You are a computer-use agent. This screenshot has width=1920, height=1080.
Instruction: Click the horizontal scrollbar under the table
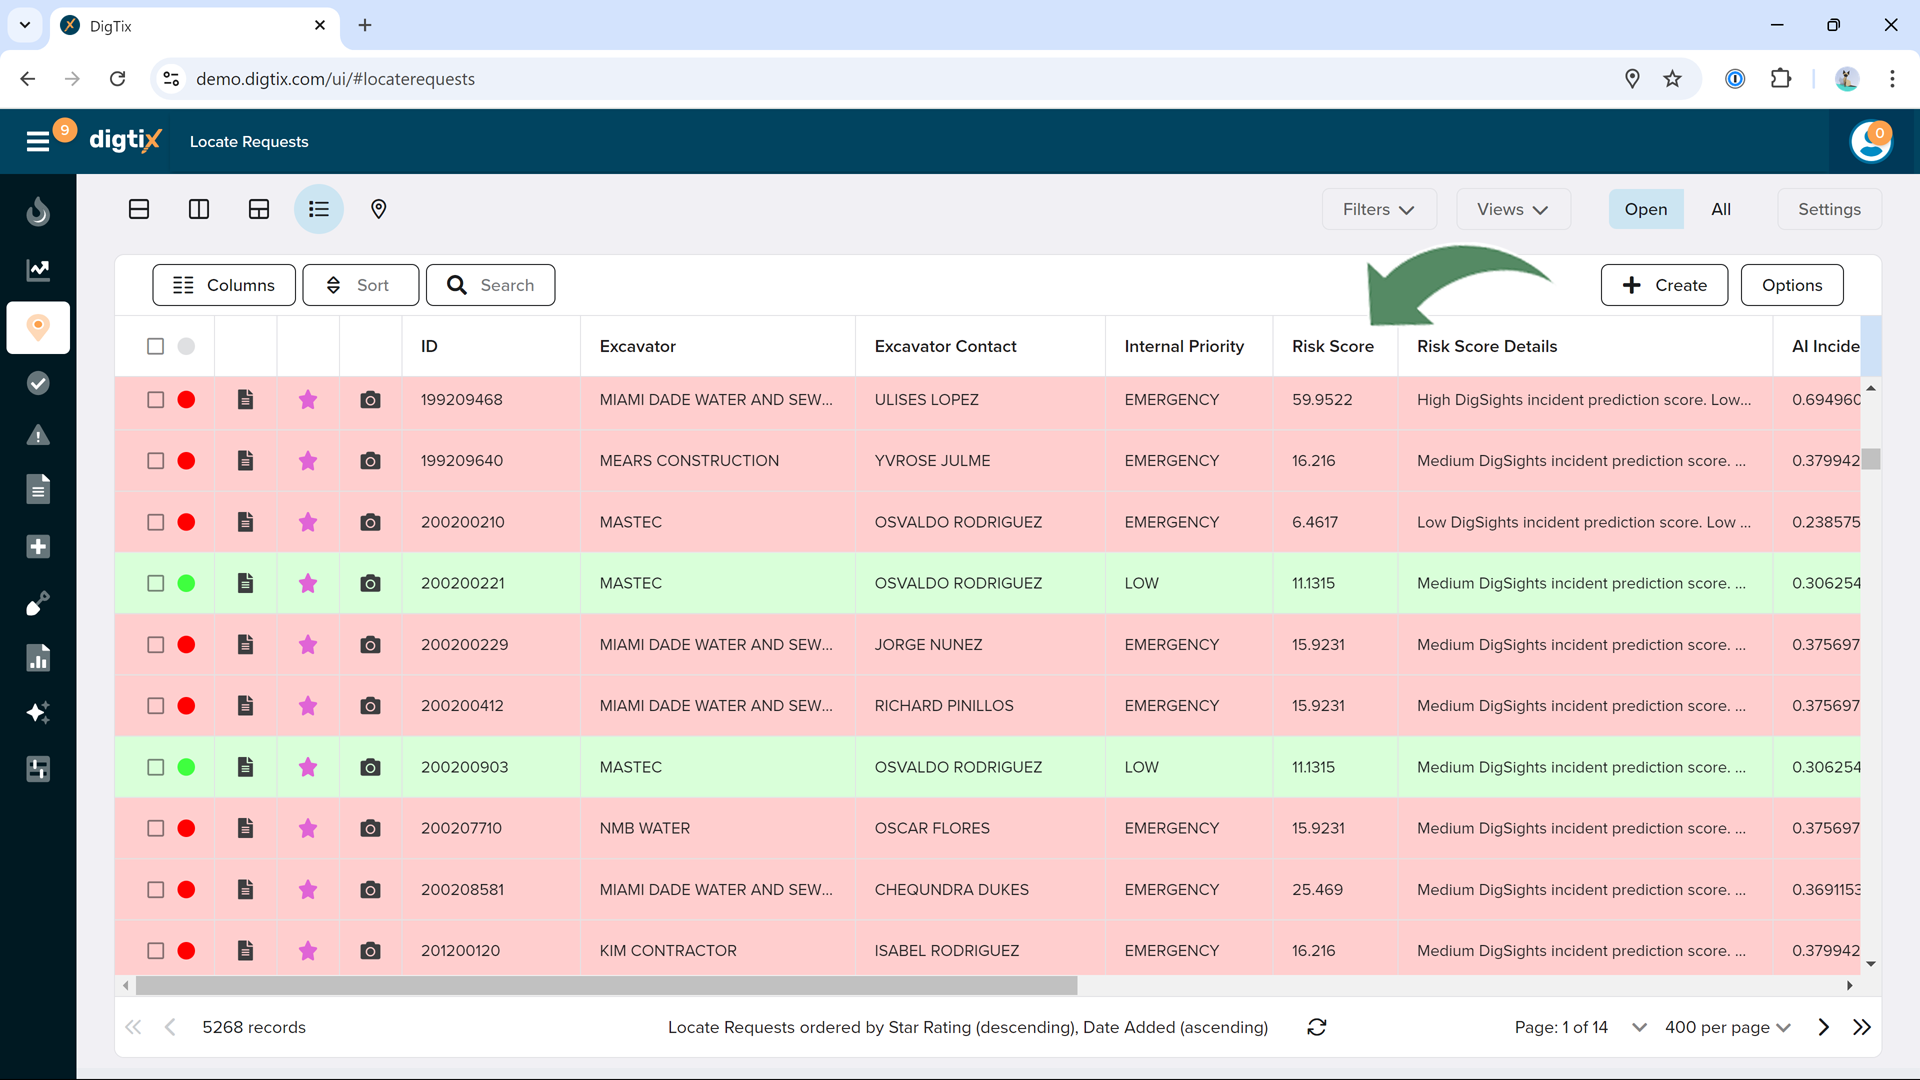606,986
